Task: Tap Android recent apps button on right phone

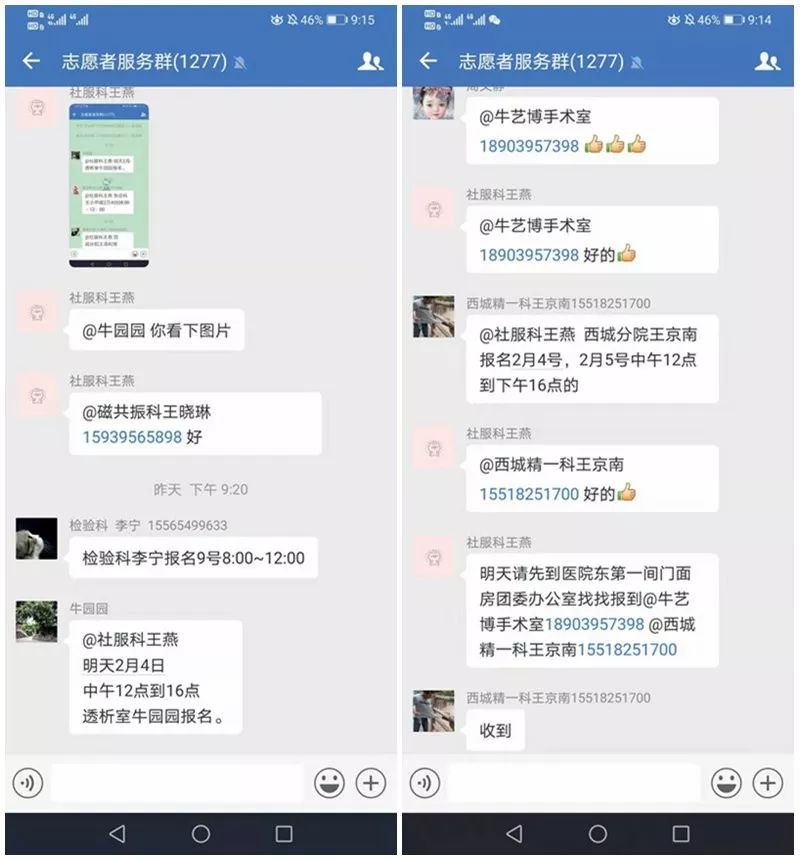Action: pos(681,834)
